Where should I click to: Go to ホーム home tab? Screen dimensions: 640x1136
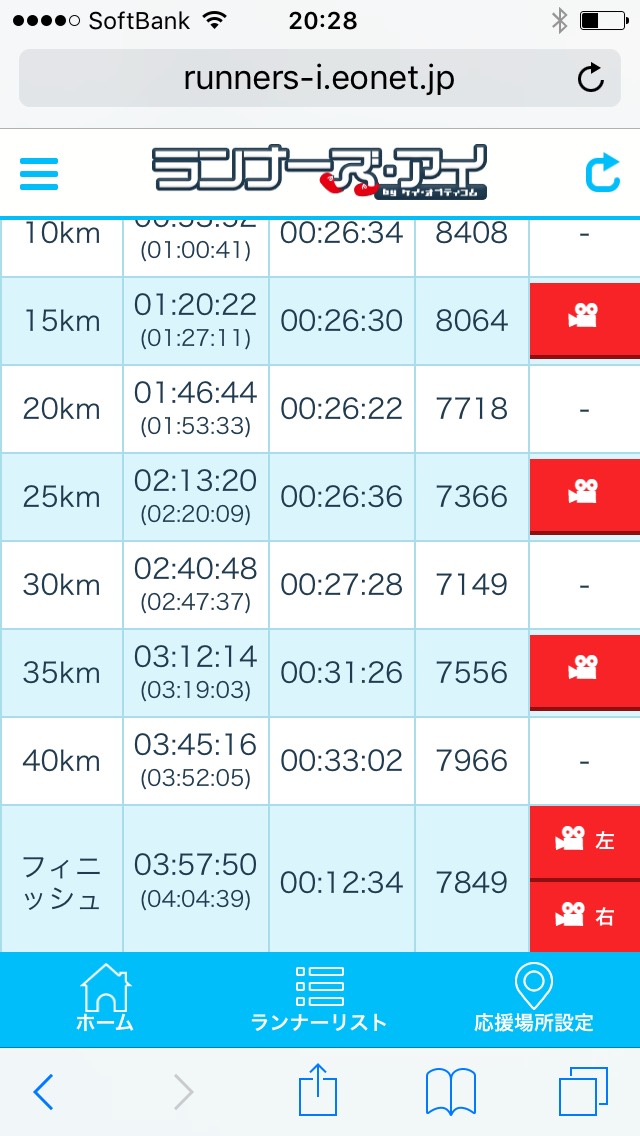click(105, 999)
